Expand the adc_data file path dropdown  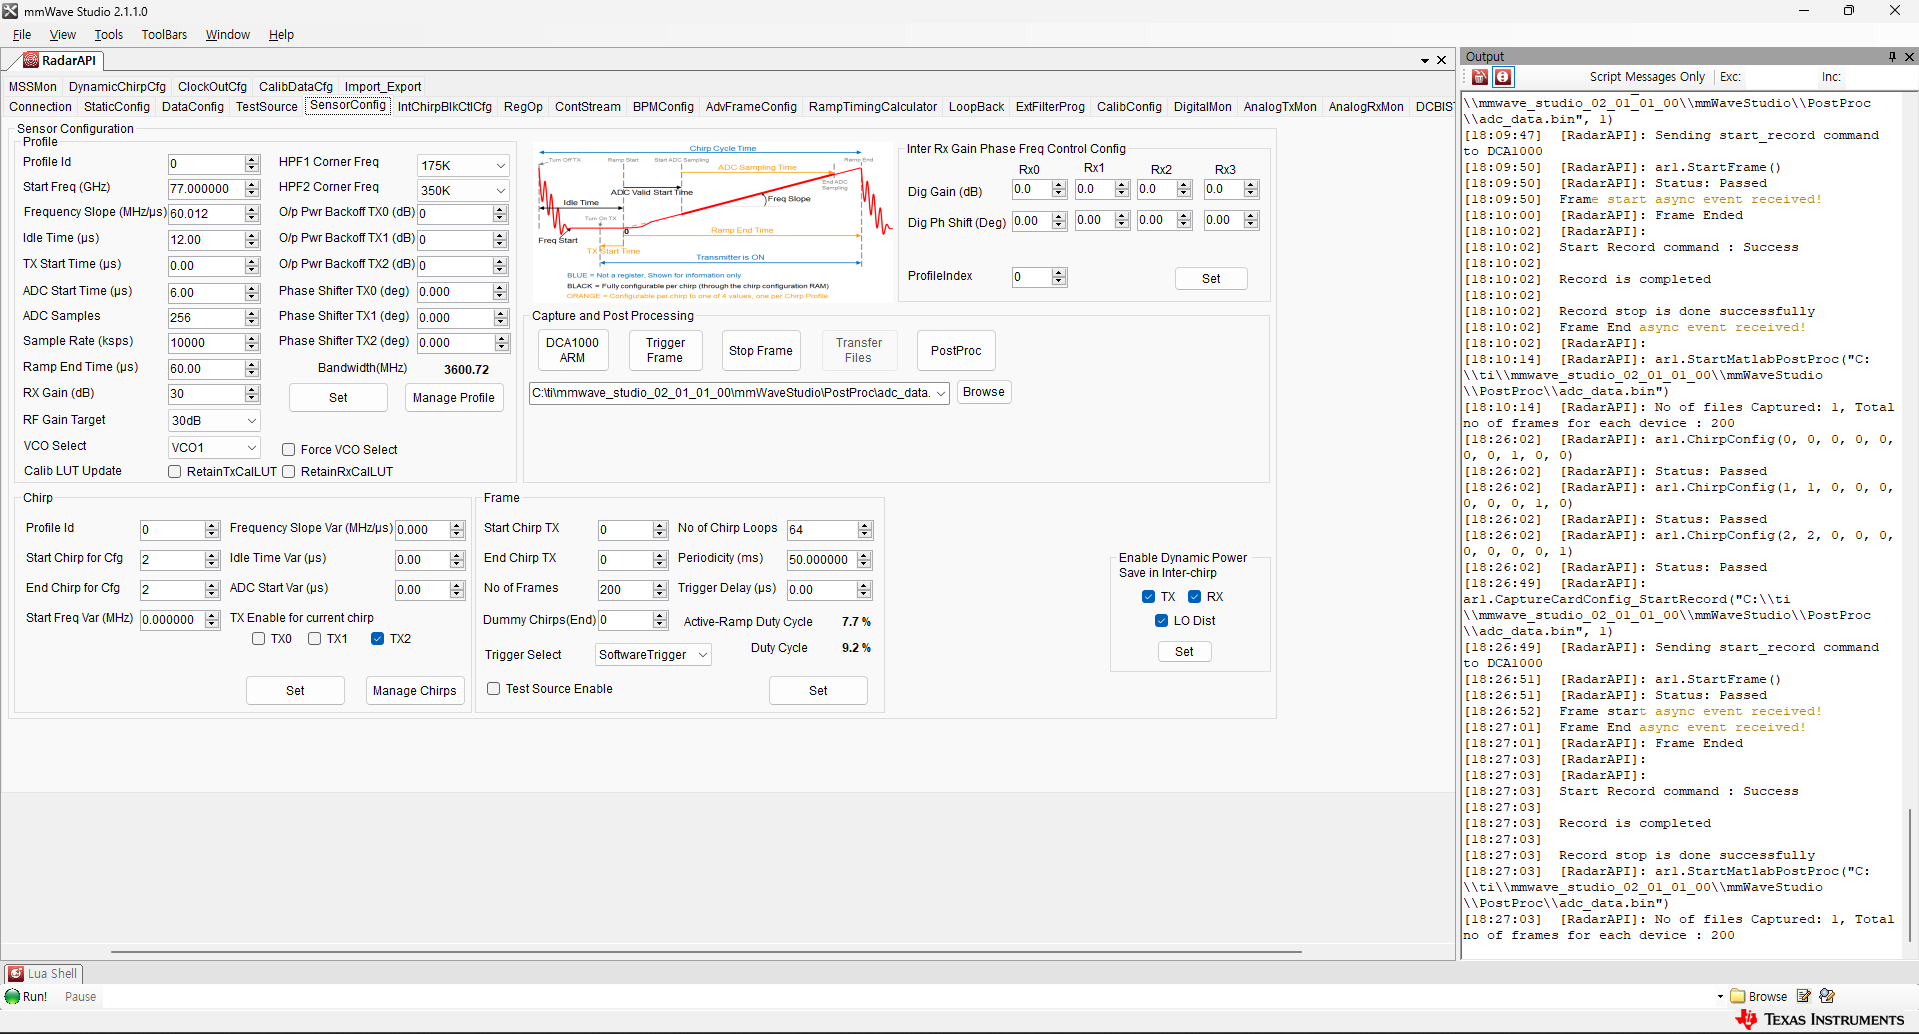point(940,393)
